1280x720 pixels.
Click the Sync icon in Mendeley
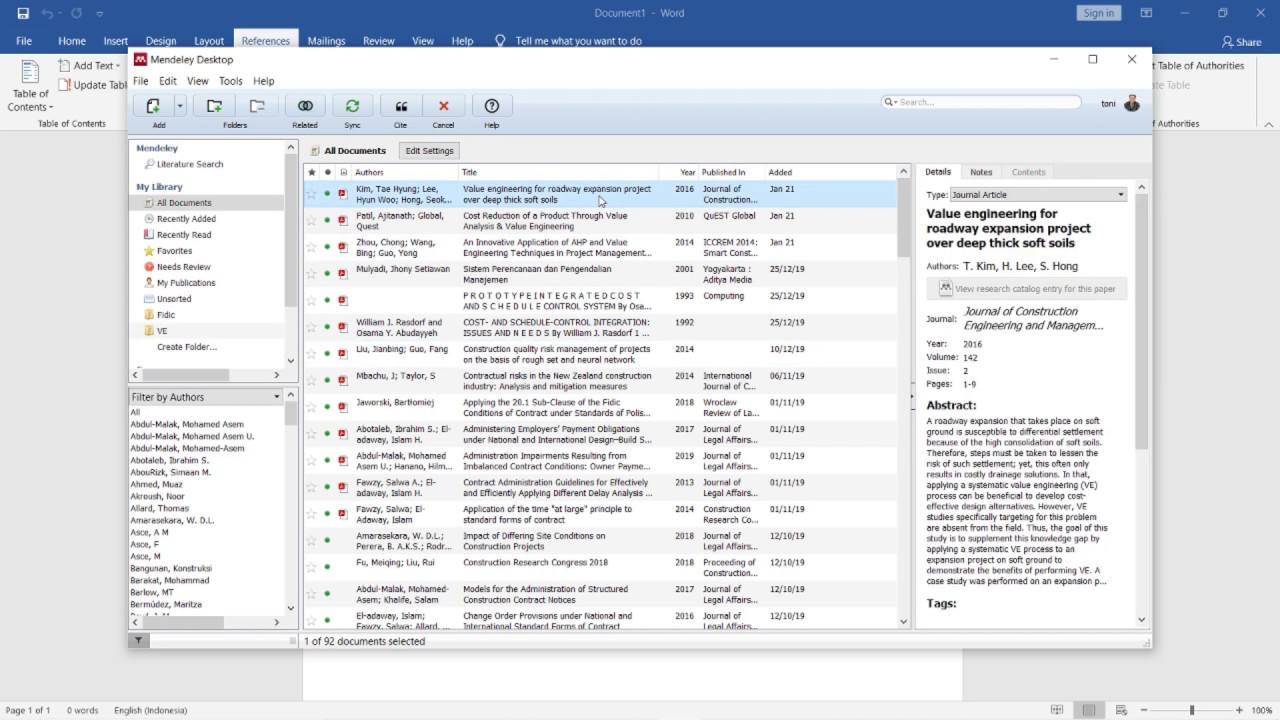(x=352, y=106)
